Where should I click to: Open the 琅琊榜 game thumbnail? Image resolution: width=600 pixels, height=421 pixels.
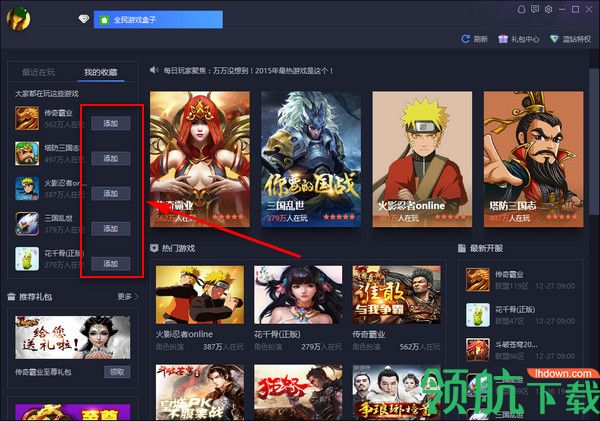(396, 393)
